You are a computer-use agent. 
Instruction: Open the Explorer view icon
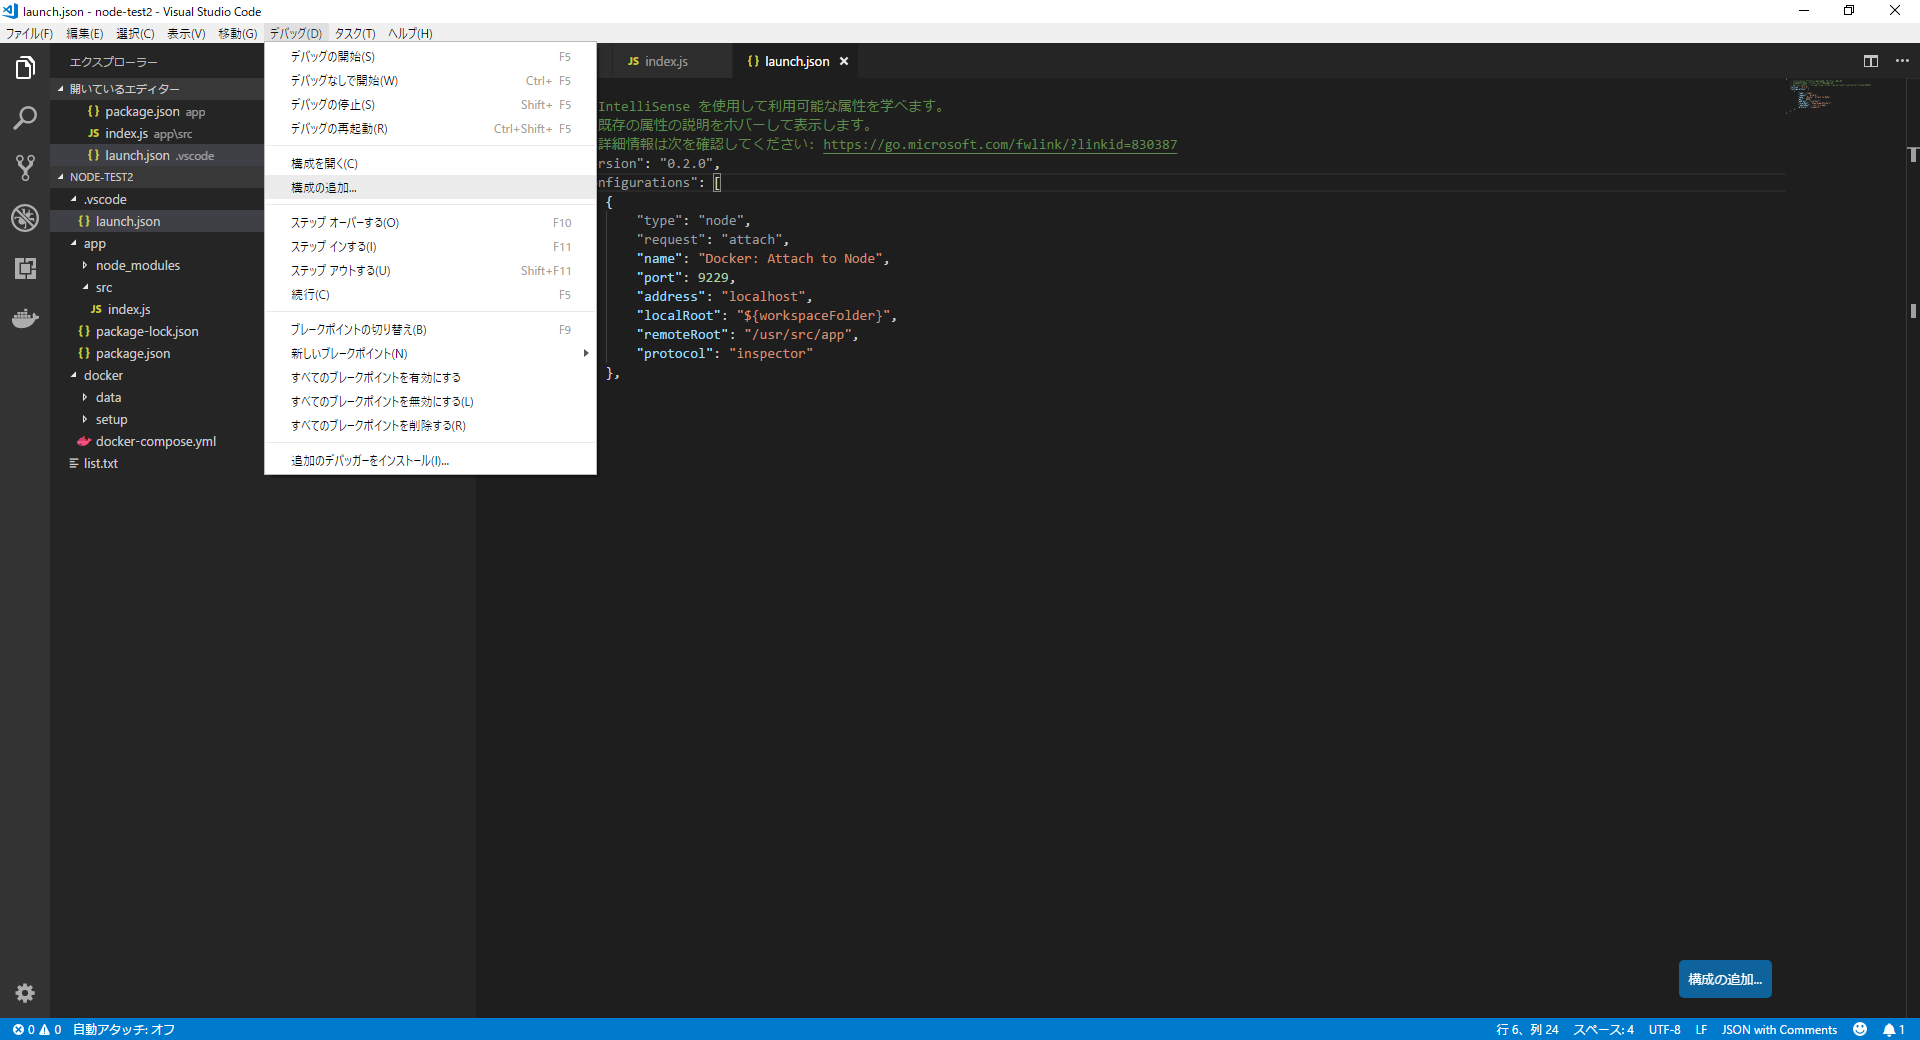24,67
